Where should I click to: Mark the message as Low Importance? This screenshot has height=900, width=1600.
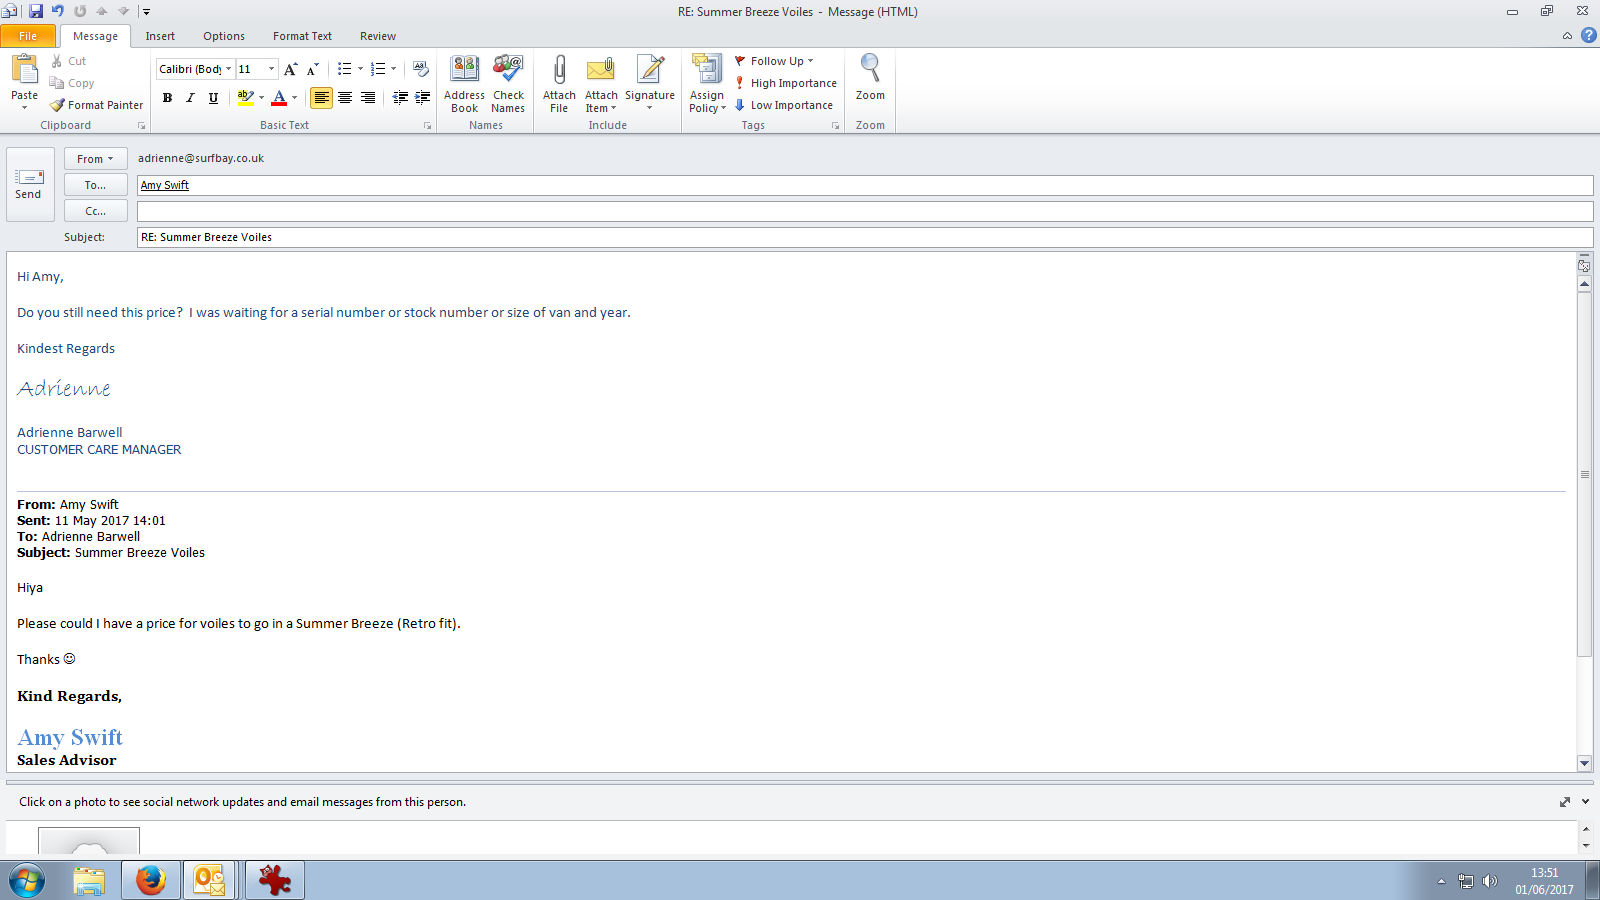[x=784, y=105]
